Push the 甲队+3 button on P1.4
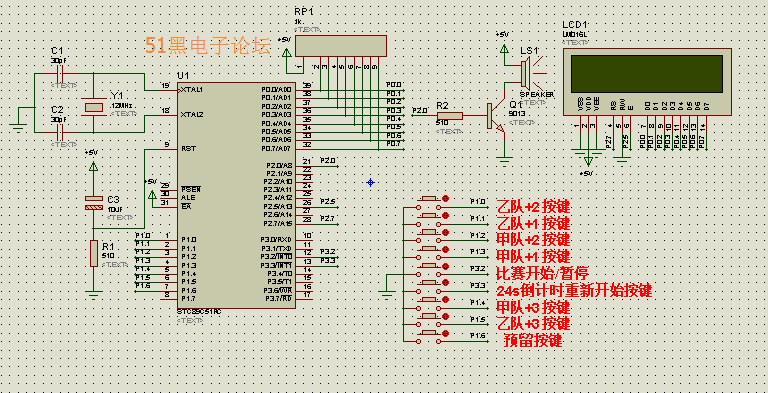 click(430, 300)
